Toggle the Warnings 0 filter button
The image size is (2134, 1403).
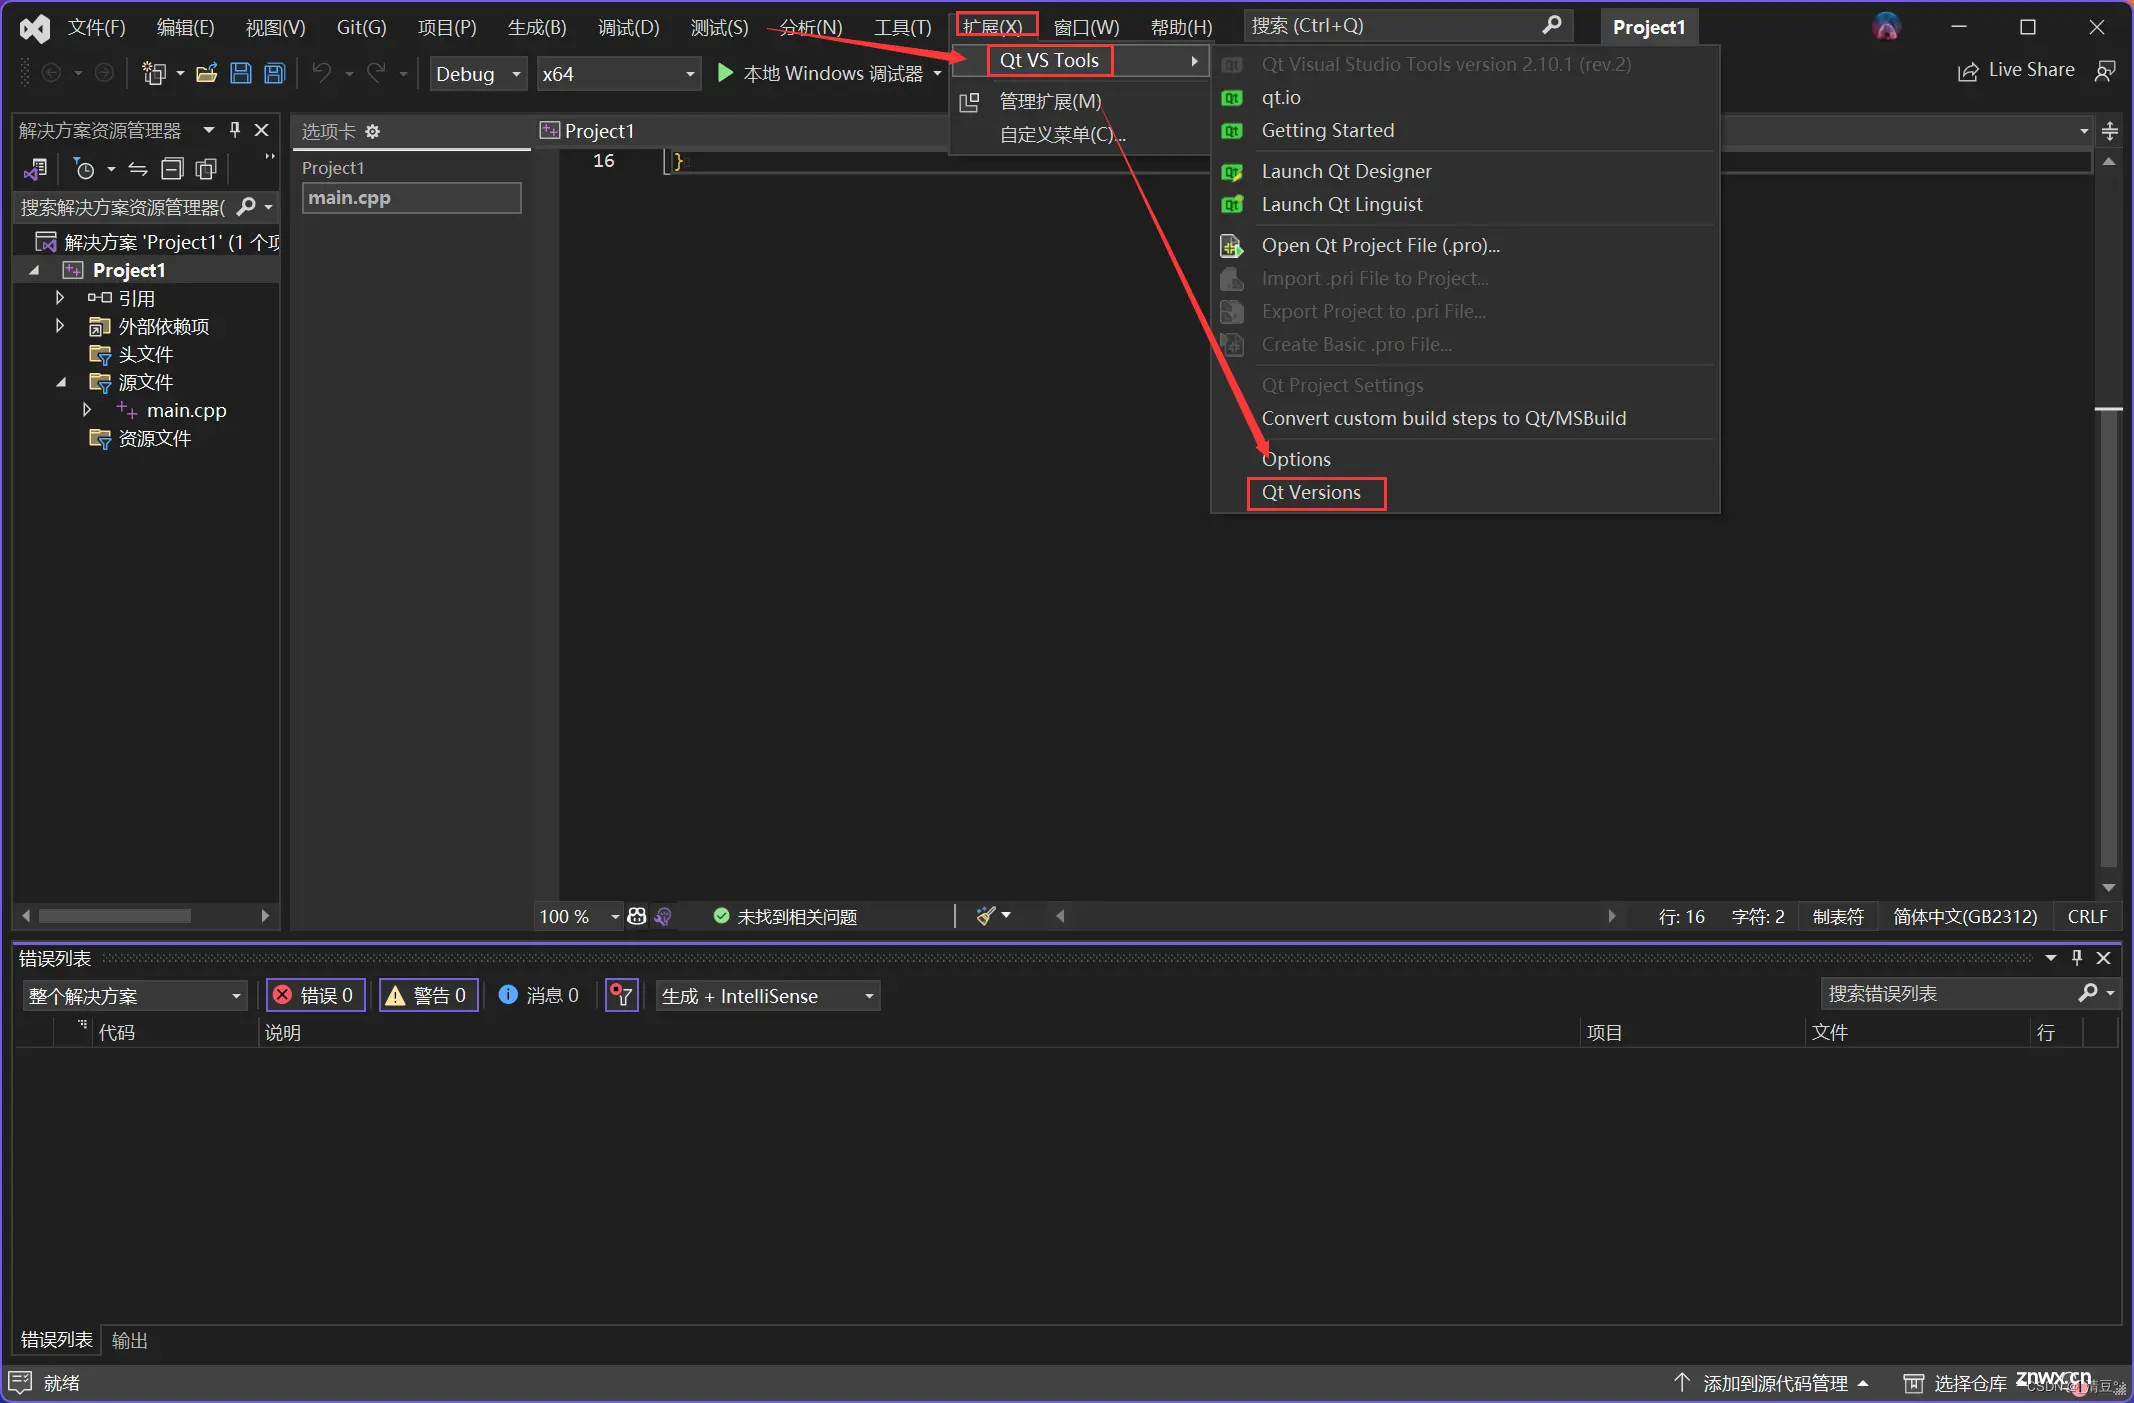[x=429, y=995]
